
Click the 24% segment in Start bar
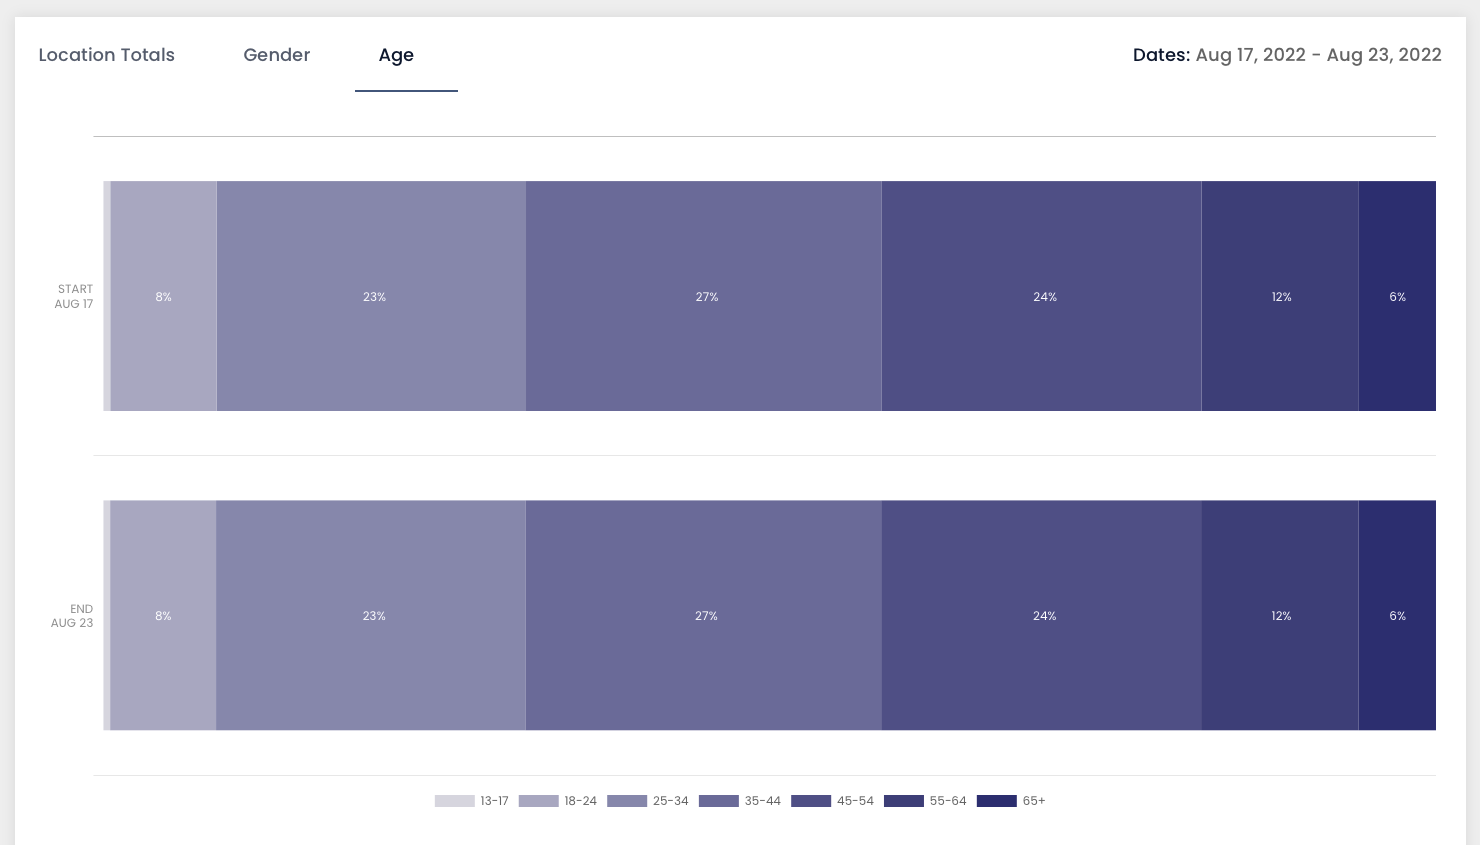pos(1042,296)
